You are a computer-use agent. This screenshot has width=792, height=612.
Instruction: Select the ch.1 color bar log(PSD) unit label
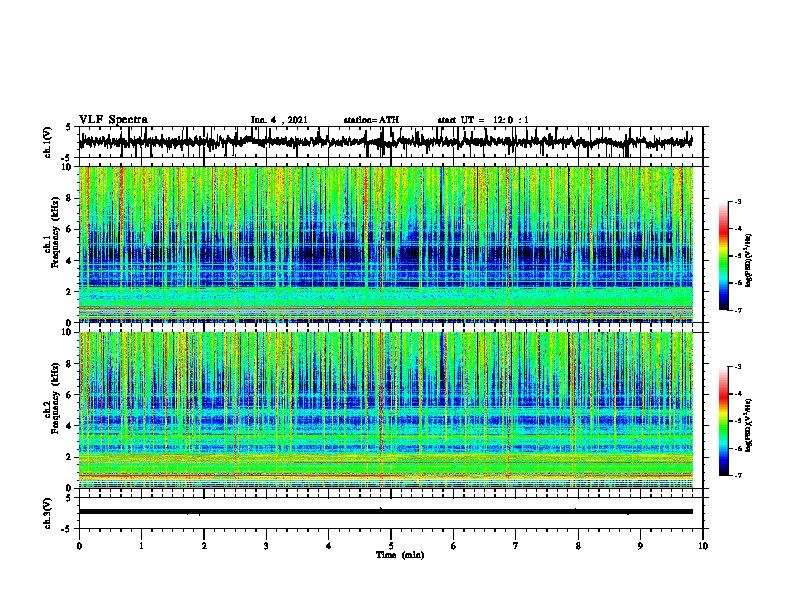click(x=749, y=261)
